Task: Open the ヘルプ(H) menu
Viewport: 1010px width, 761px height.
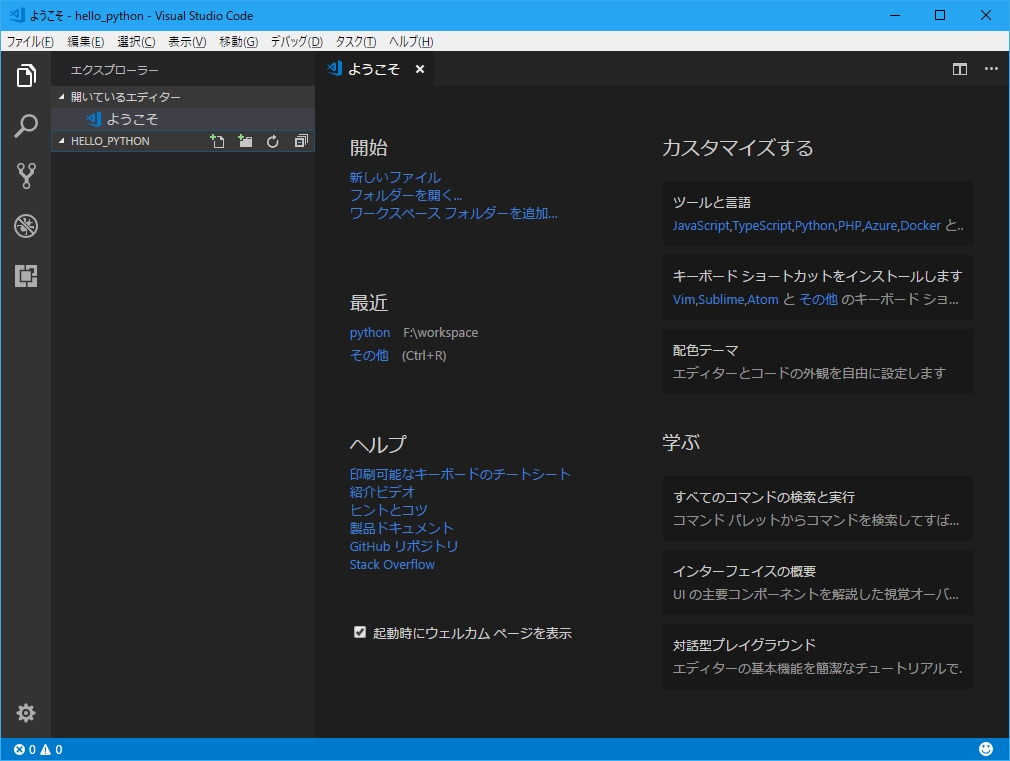Action: [411, 41]
